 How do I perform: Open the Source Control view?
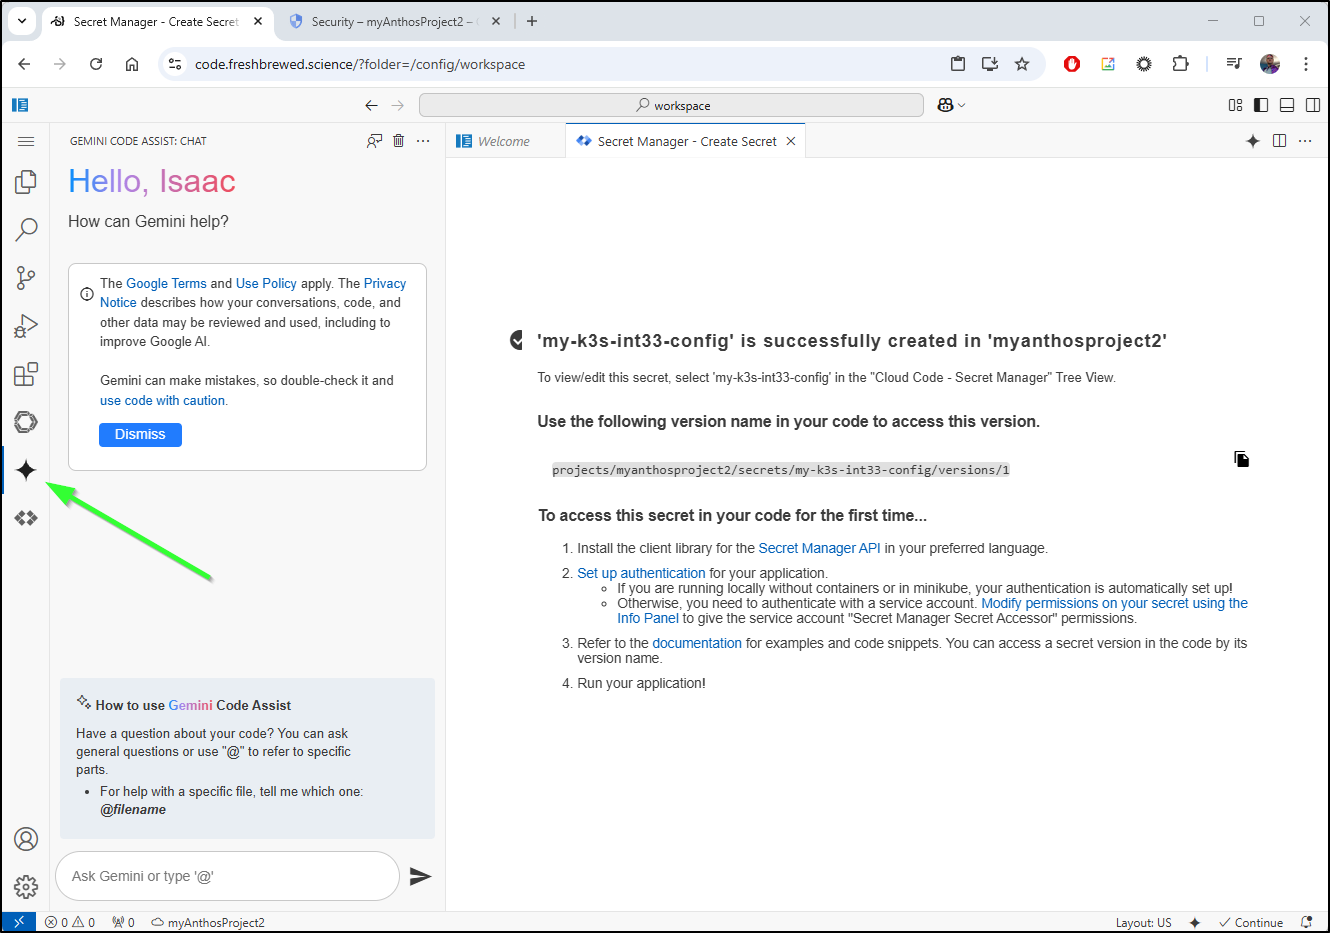26,278
